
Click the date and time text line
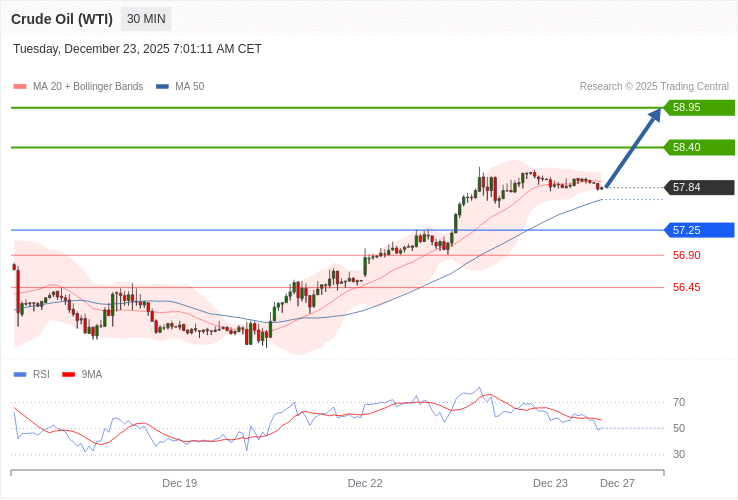pyautogui.click(x=137, y=49)
